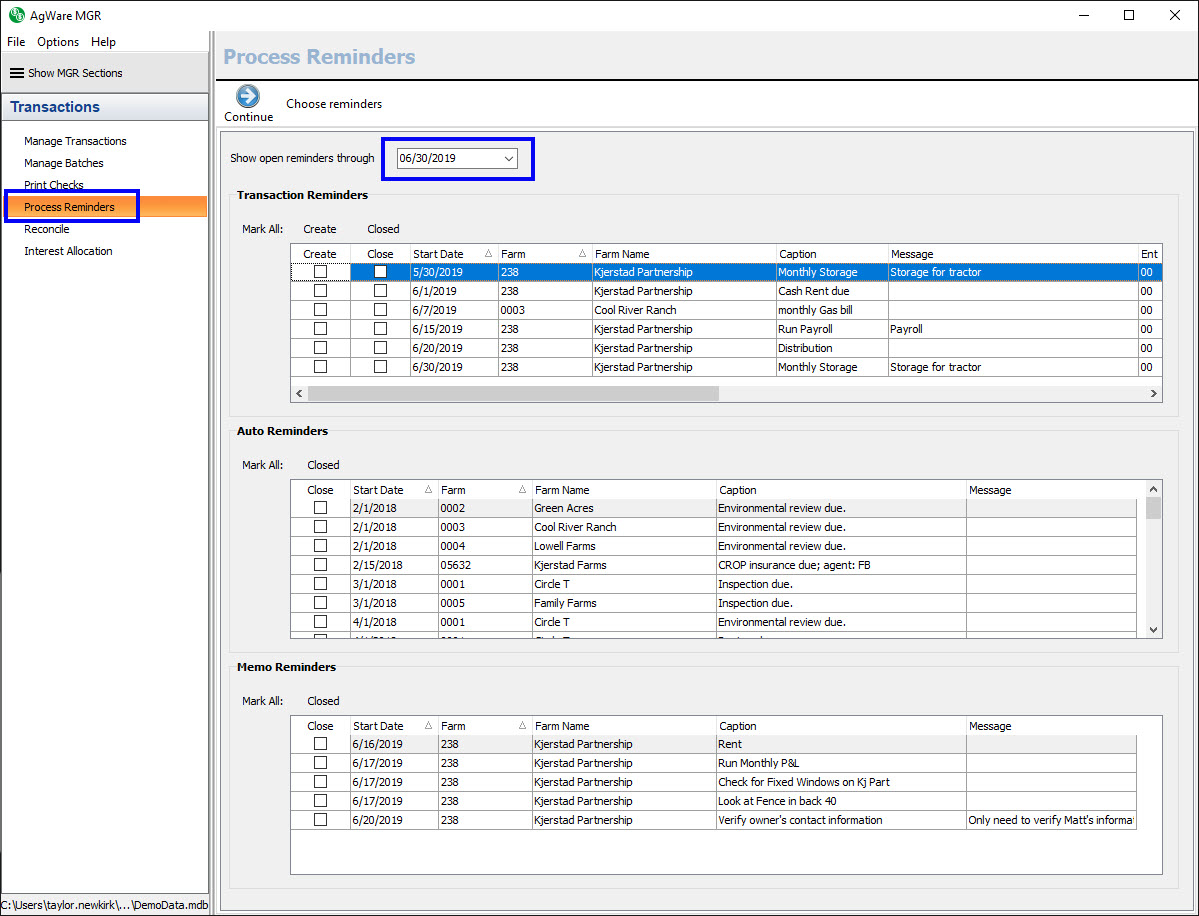Click the AgWare MGR app icon in title bar
Screen dimensions: 1199x916
click(x=16, y=15)
